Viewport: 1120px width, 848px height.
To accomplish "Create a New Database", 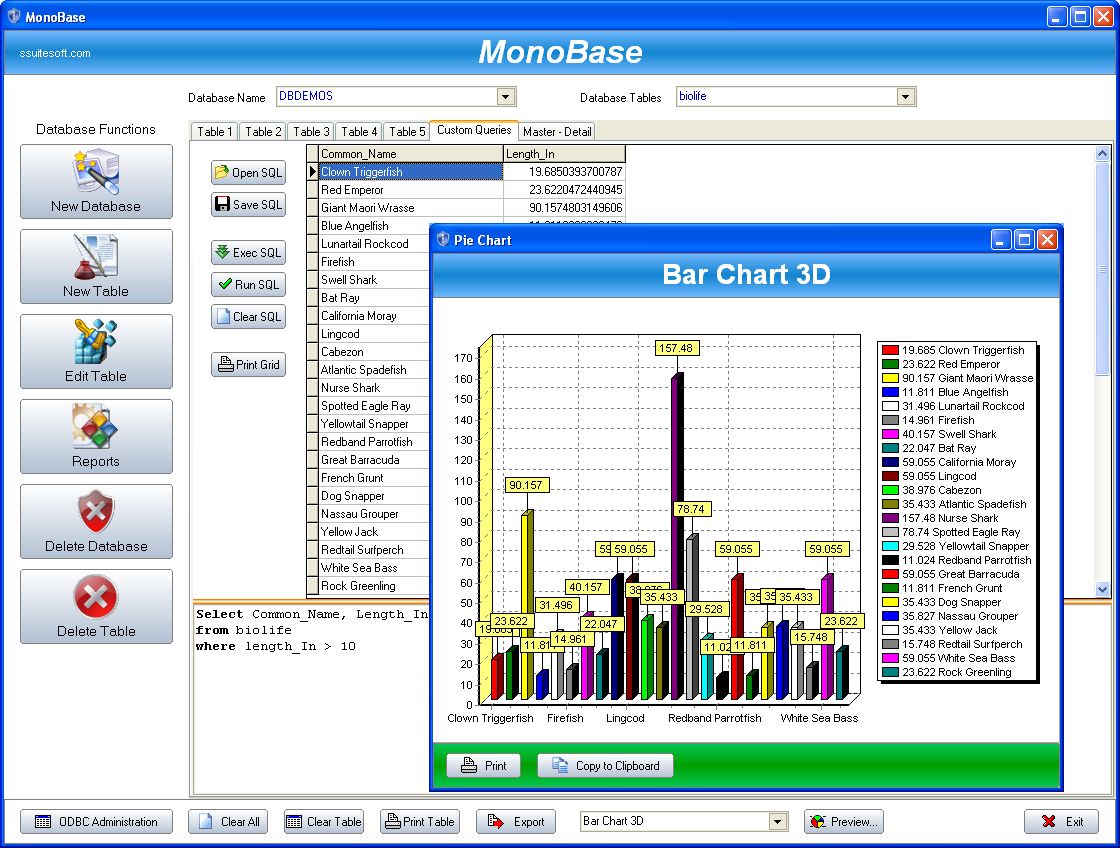I will click(x=95, y=182).
